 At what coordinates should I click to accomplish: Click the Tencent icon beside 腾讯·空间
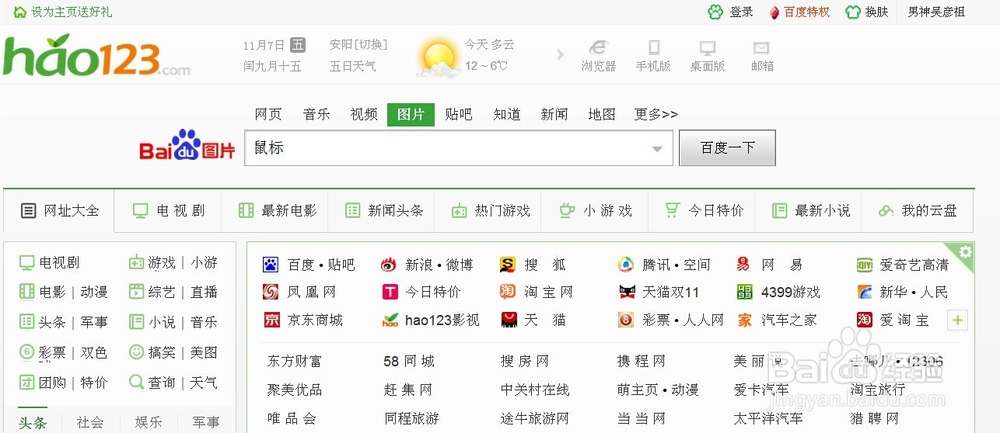coord(626,265)
